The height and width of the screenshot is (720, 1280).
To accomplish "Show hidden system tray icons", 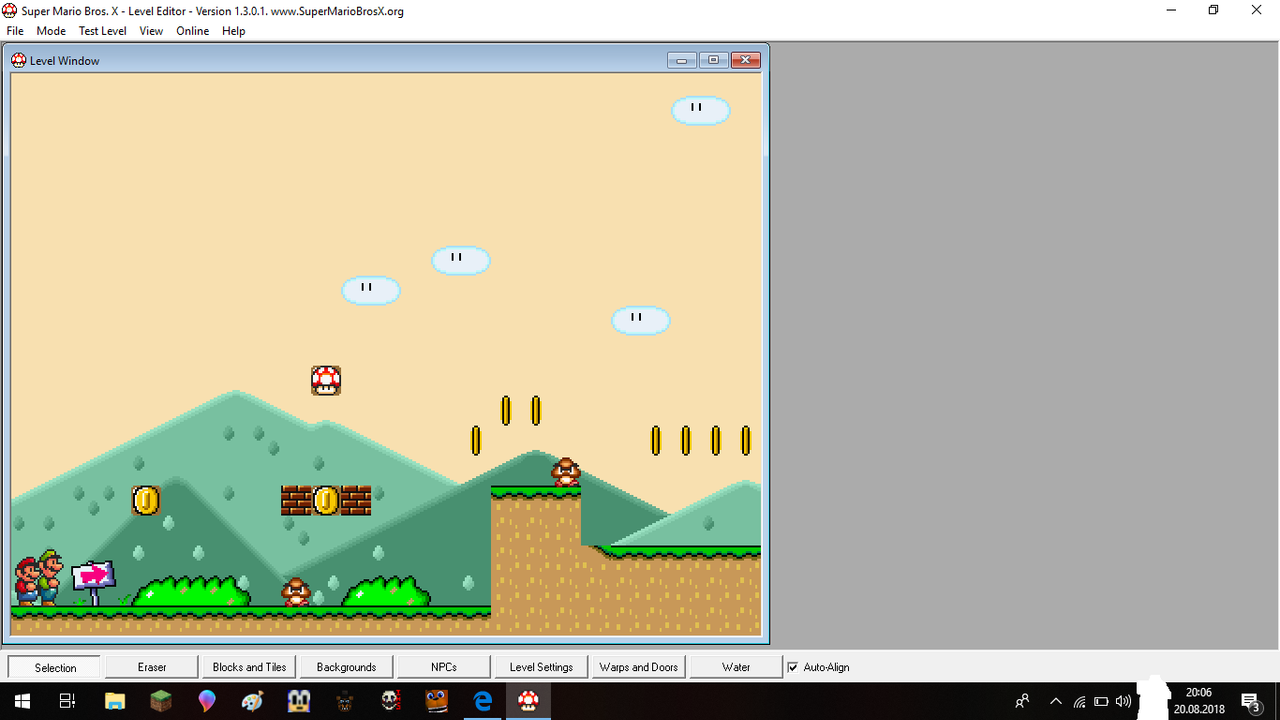I will tap(1056, 701).
